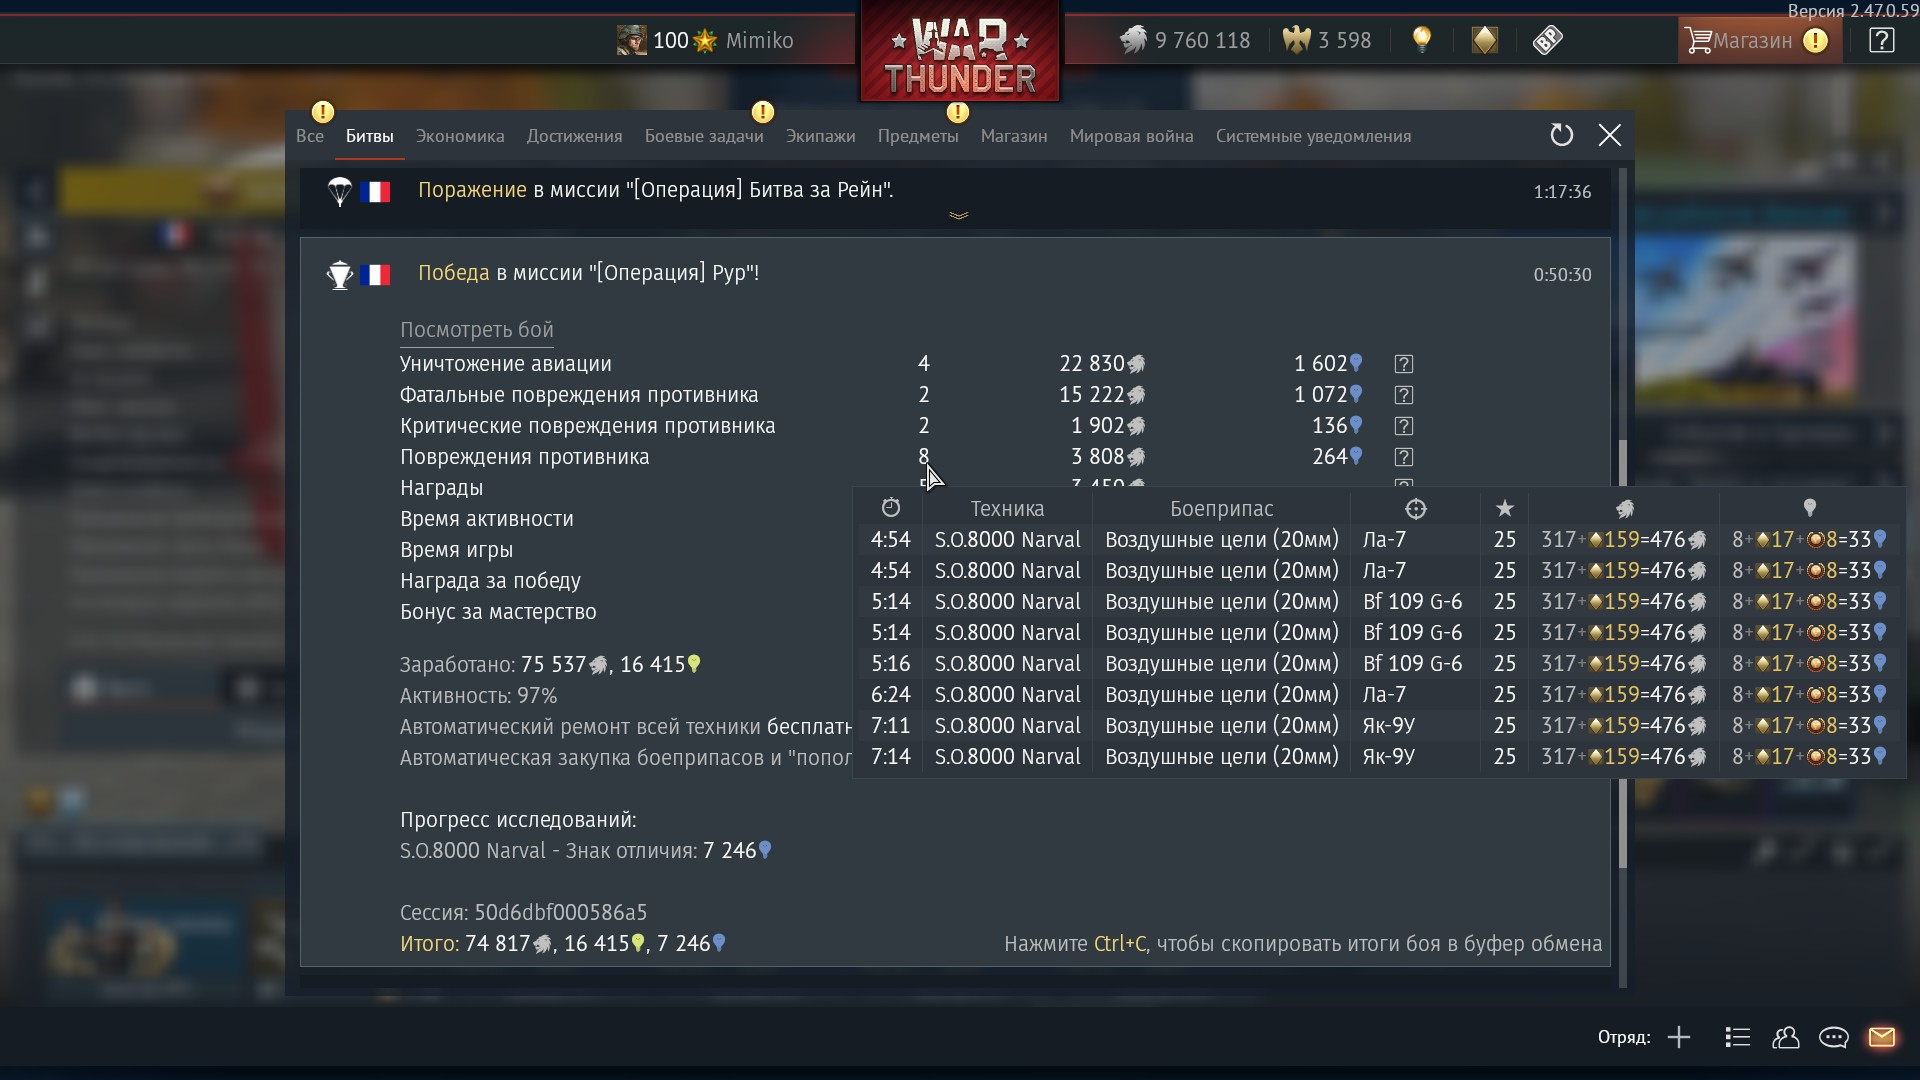This screenshot has height=1080, width=1920.
Task: Open help question mark in top right
Action: [1881, 40]
